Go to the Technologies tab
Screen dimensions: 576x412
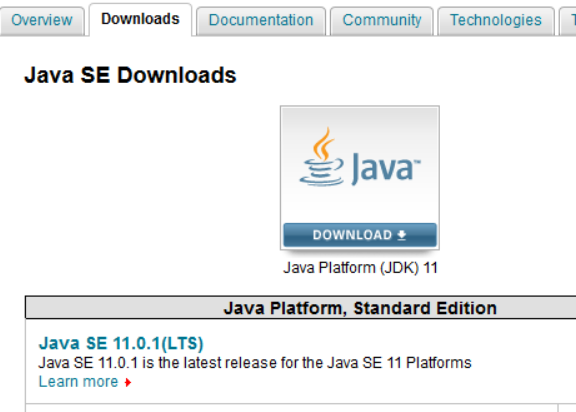pyautogui.click(x=496, y=20)
